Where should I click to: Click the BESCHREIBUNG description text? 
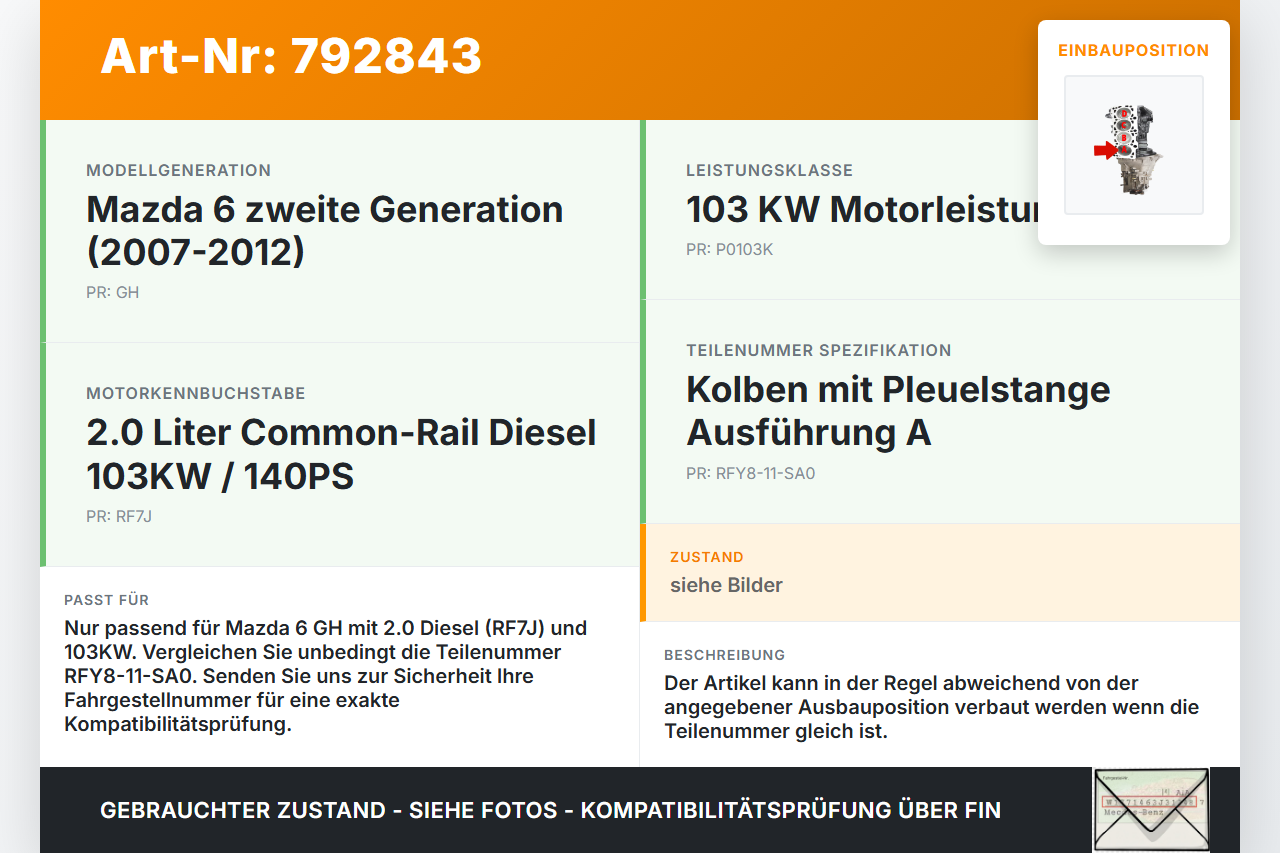tap(932, 707)
